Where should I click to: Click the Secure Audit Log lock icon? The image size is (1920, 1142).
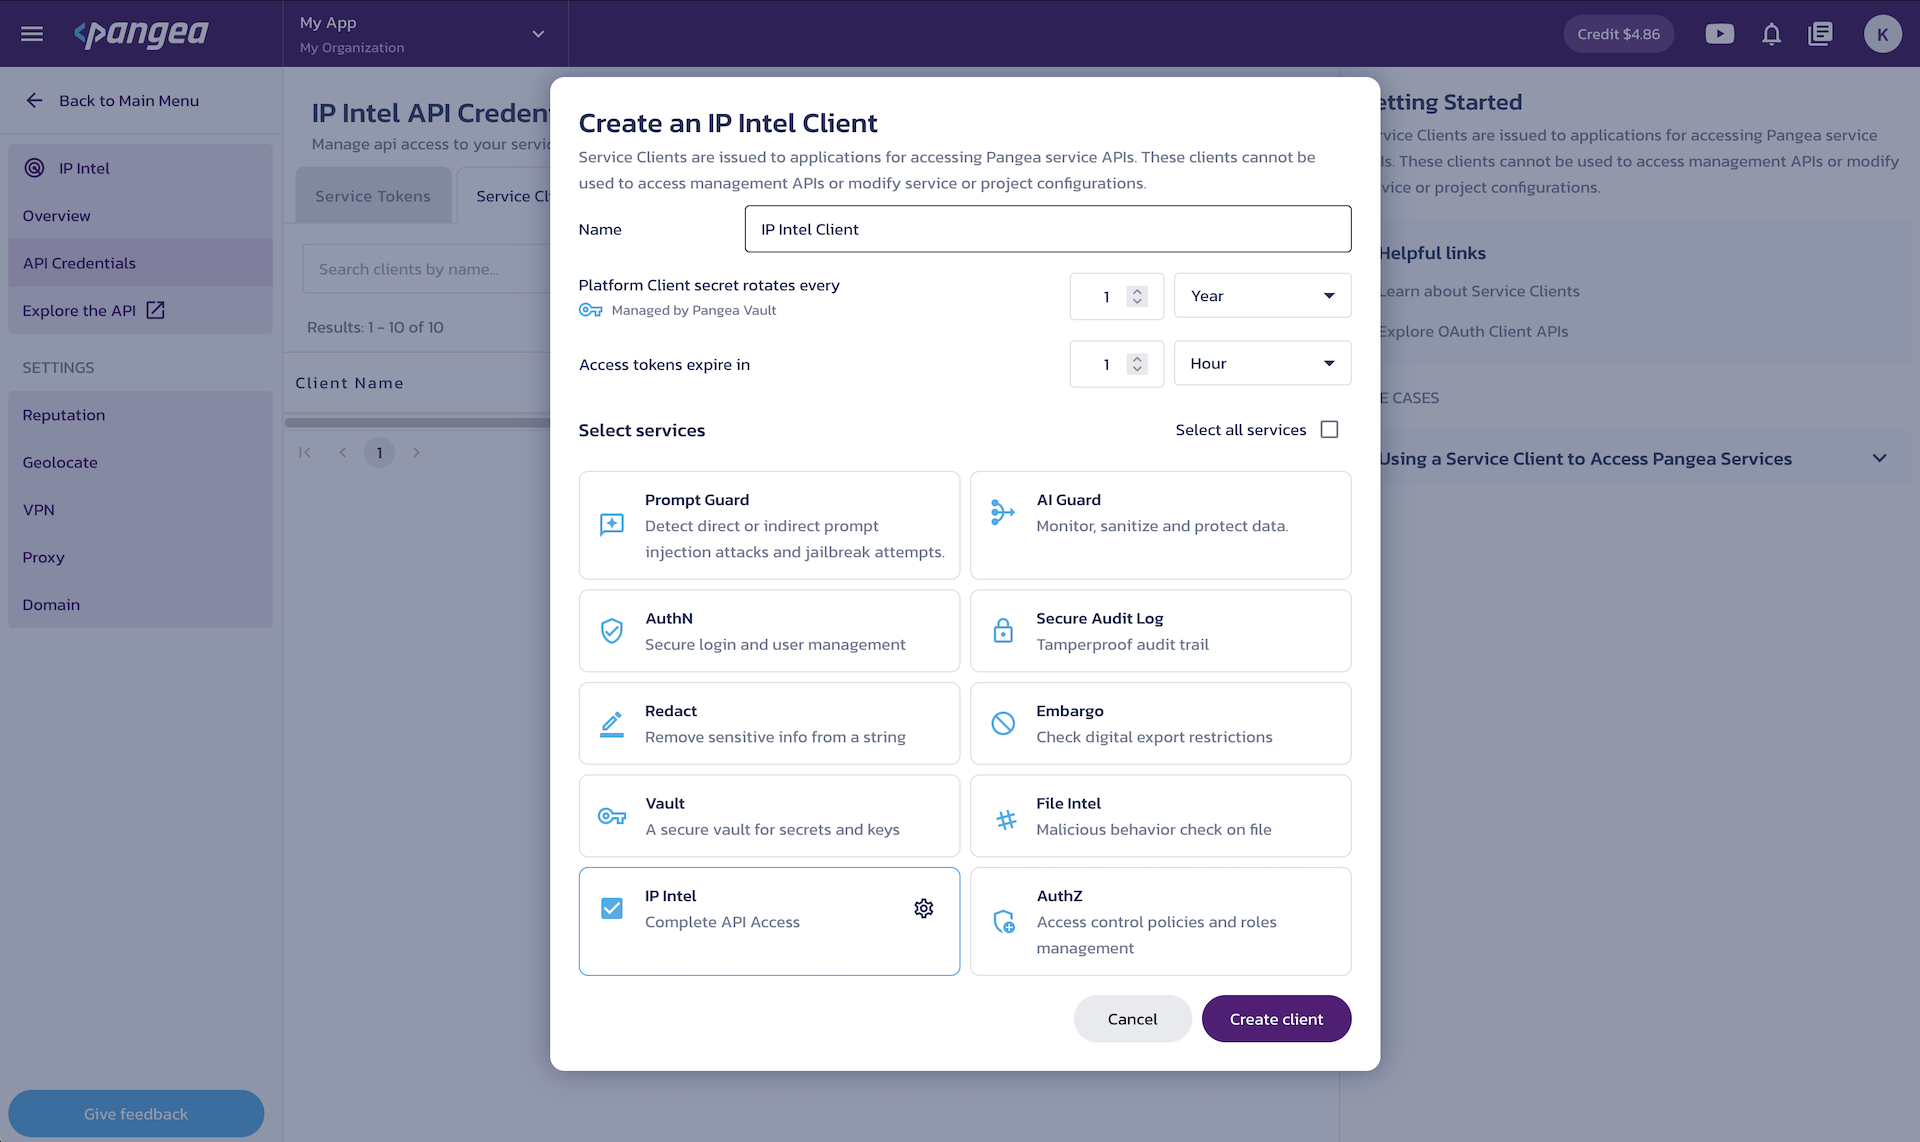tap(1003, 630)
